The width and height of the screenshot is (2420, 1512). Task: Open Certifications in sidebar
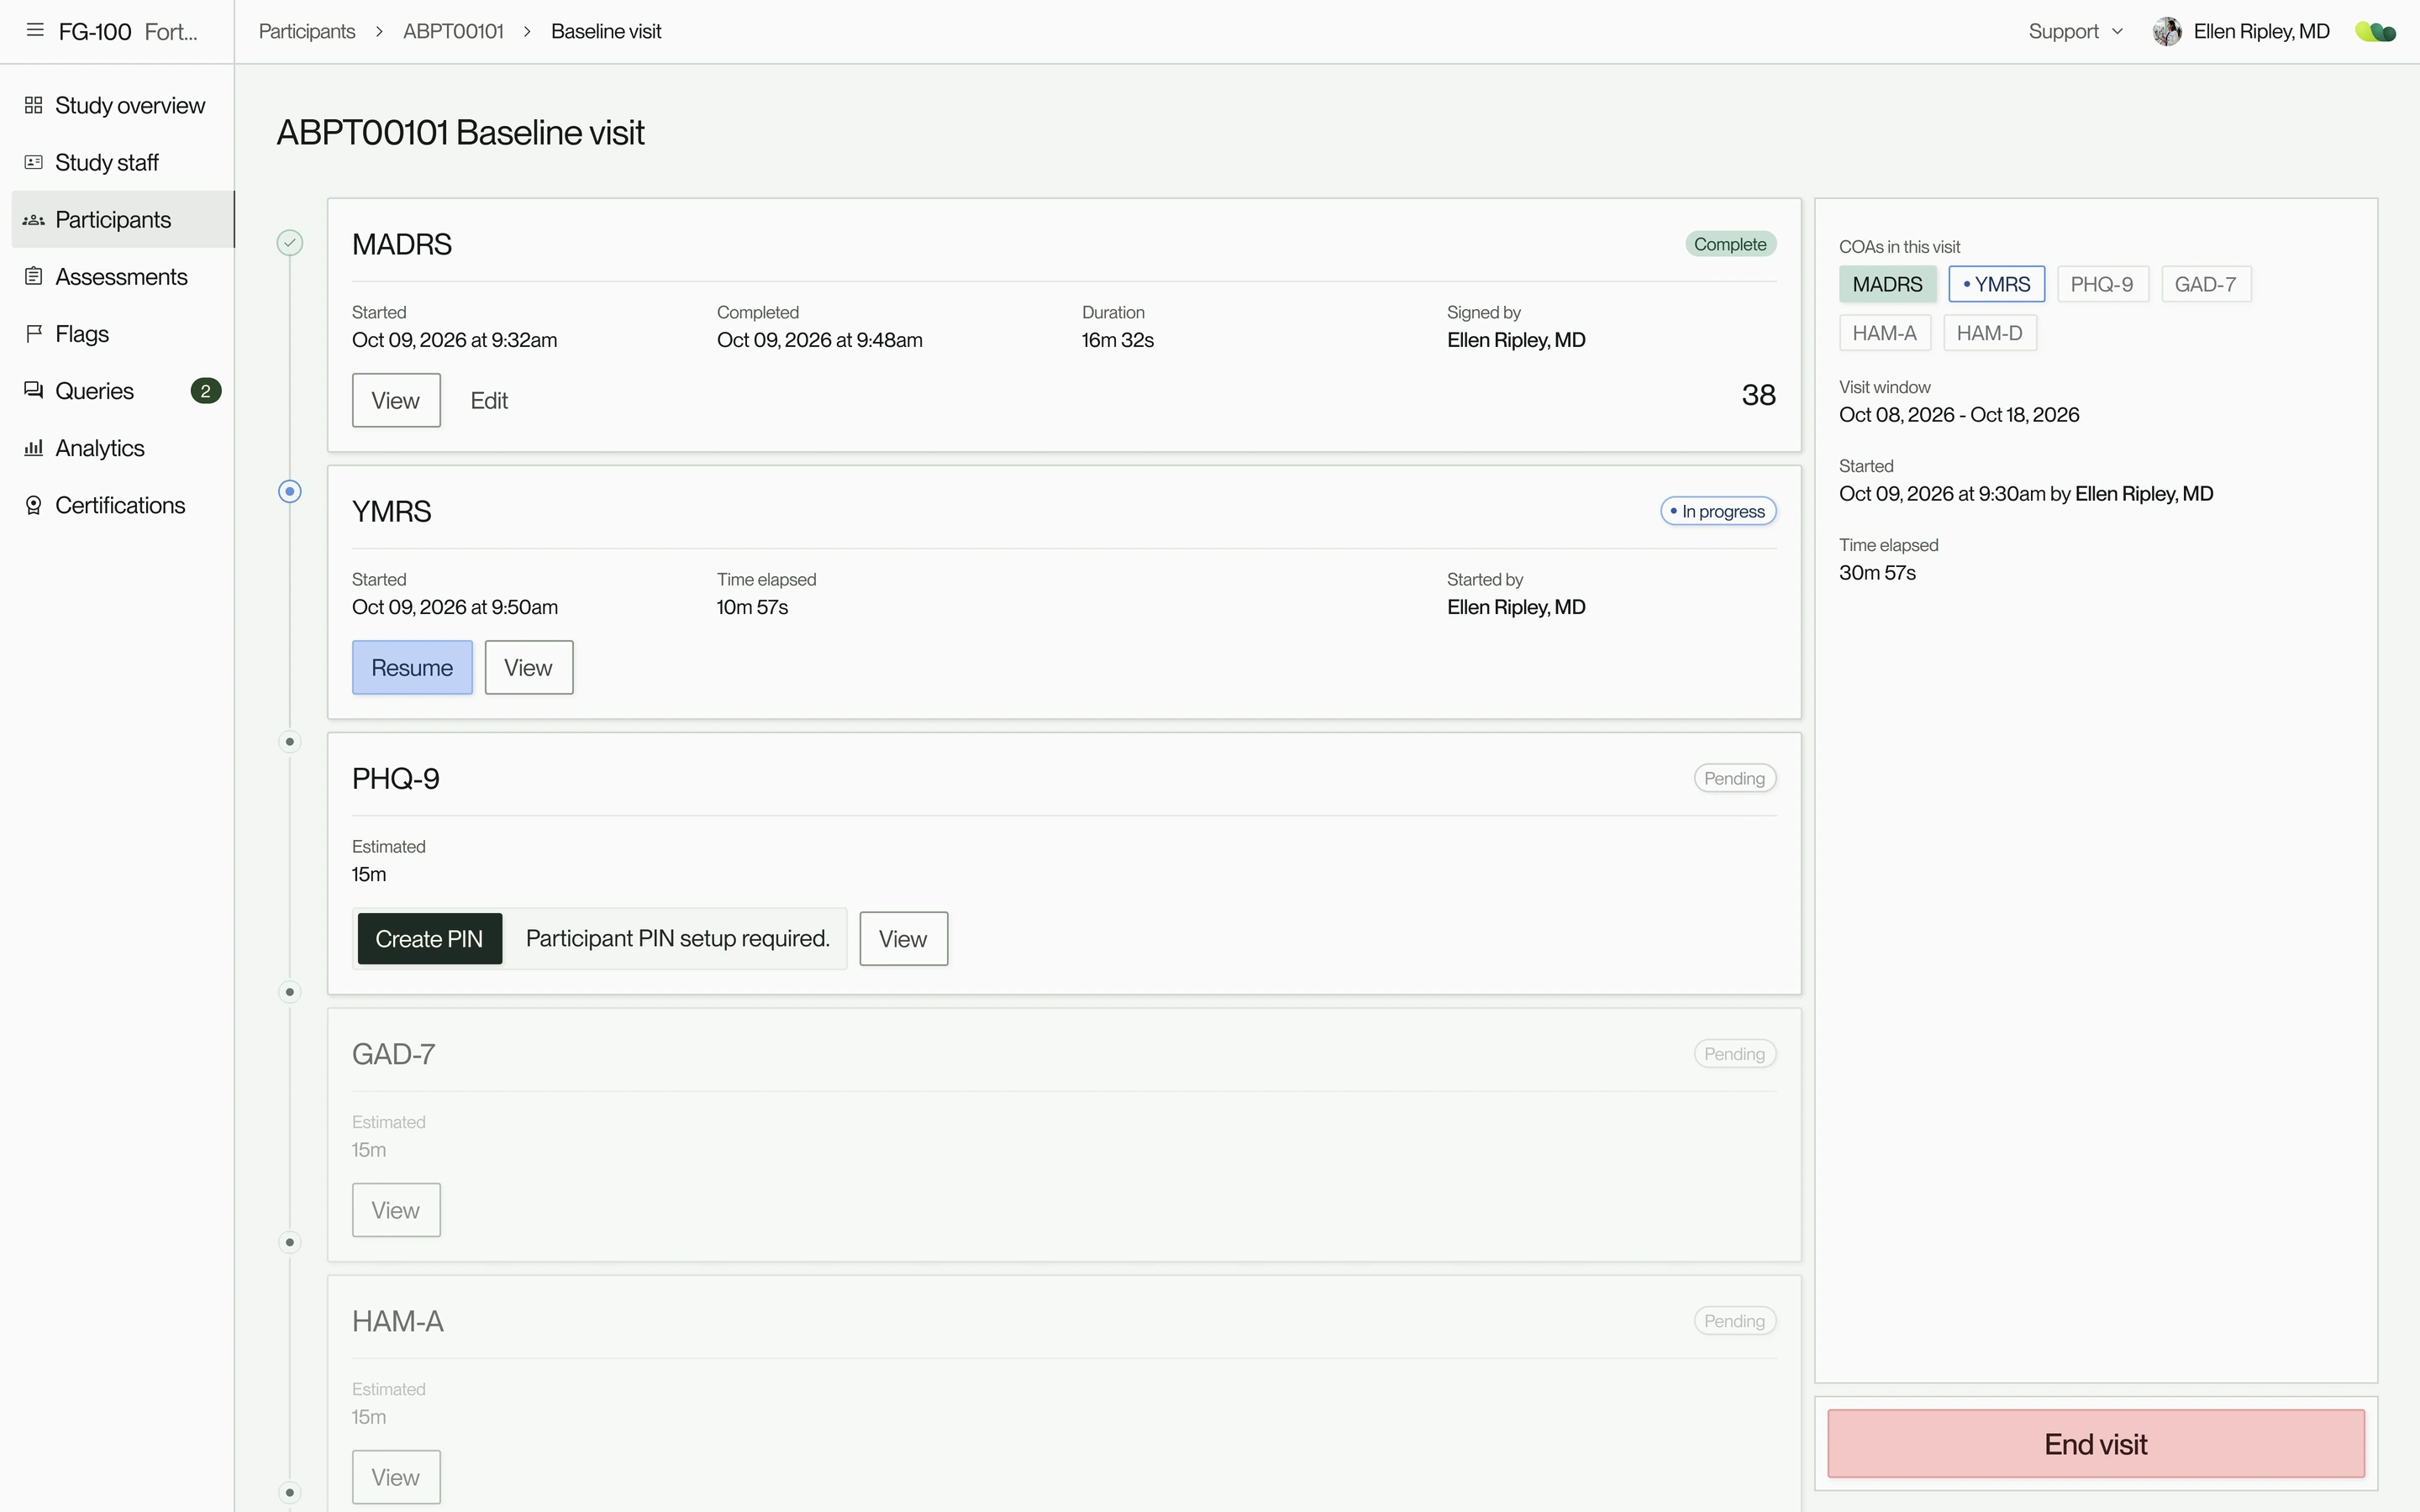(123, 505)
